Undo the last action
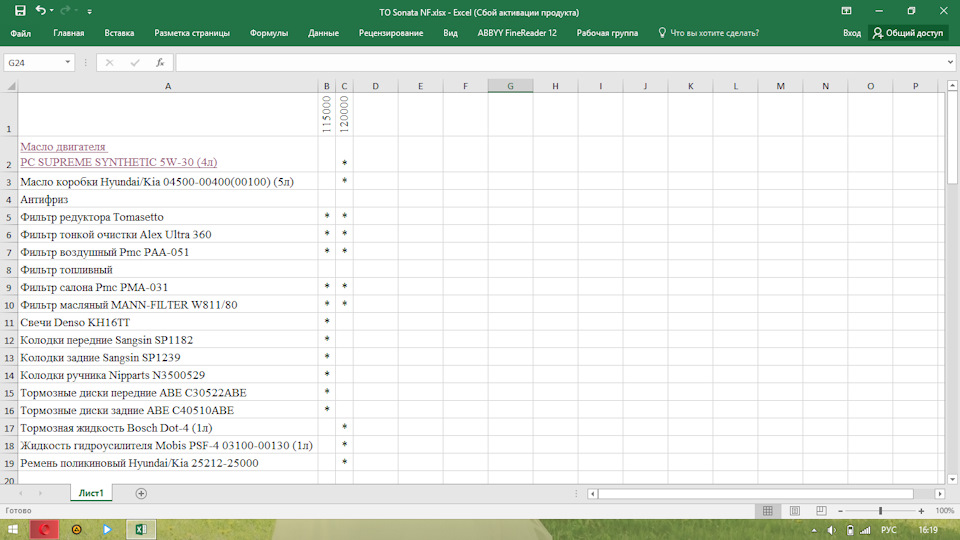Viewport: 960px width, 540px height. [40, 10]
